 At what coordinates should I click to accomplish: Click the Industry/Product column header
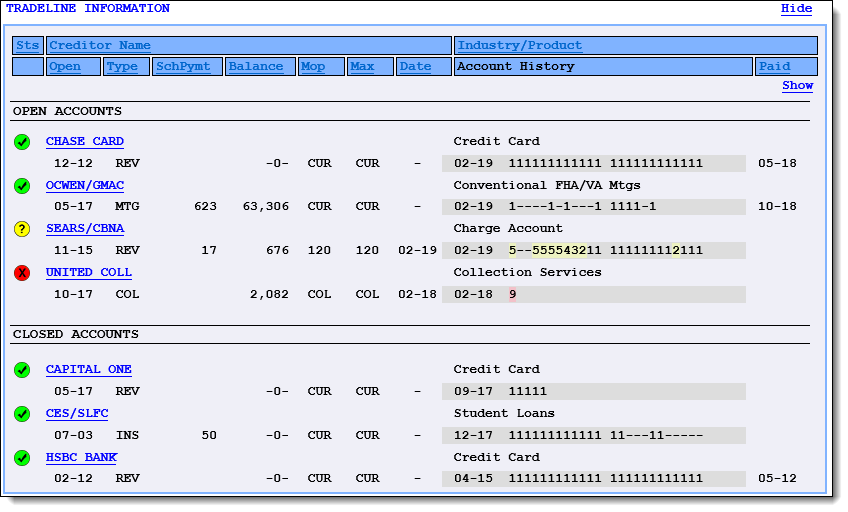pos(635,45)
